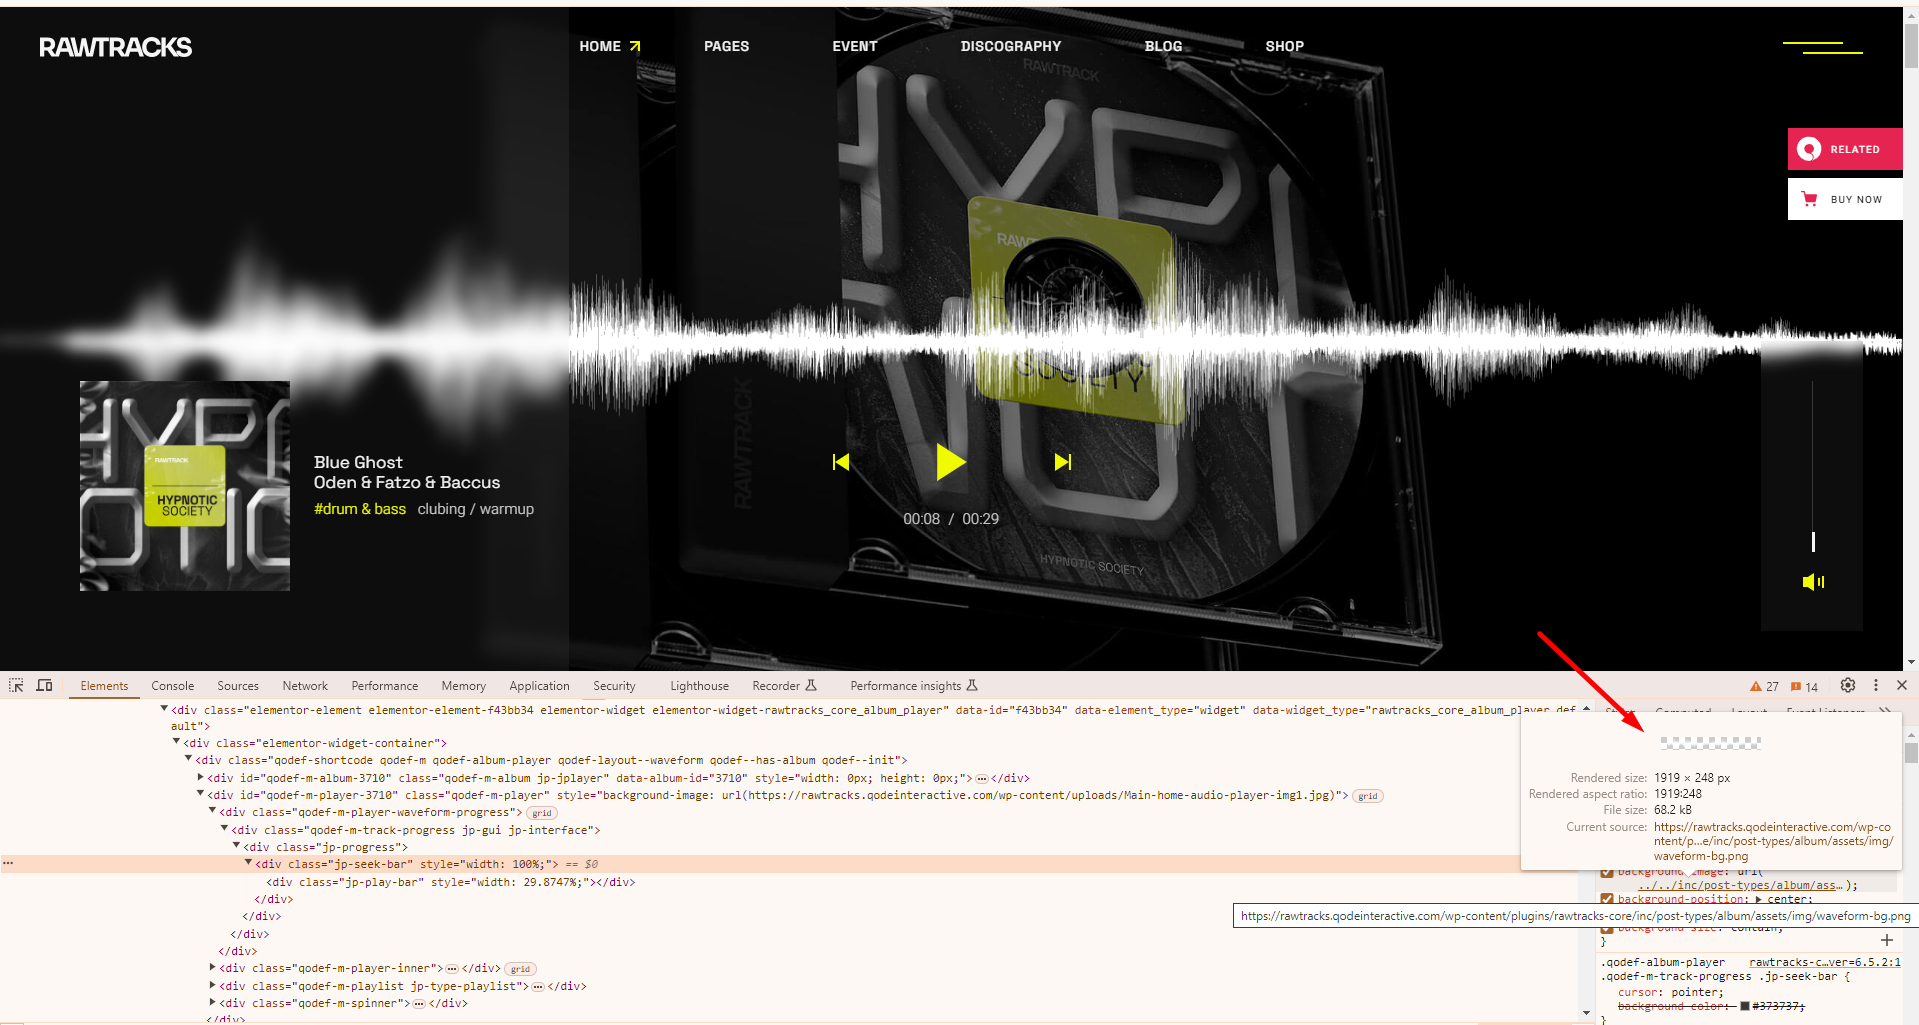Viewport: 1919px width, 1025px height.
Task: Click the RAWTRACKS site logo
Action: click(115, 47)
